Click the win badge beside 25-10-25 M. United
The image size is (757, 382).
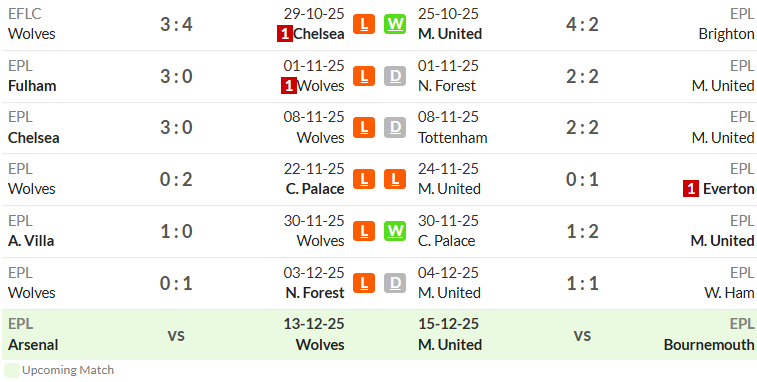(395, 24)
